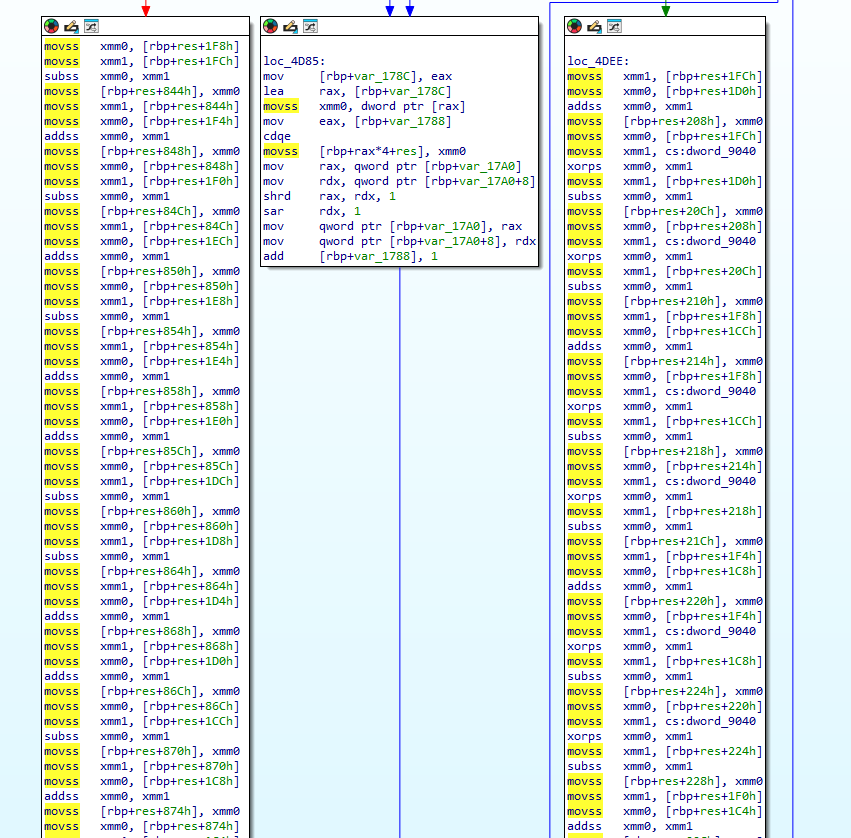Click line 'movss xmm1, [rbp+res+1E8h]'
Viewport: 851px width, 838px height.
coord(142,301)
